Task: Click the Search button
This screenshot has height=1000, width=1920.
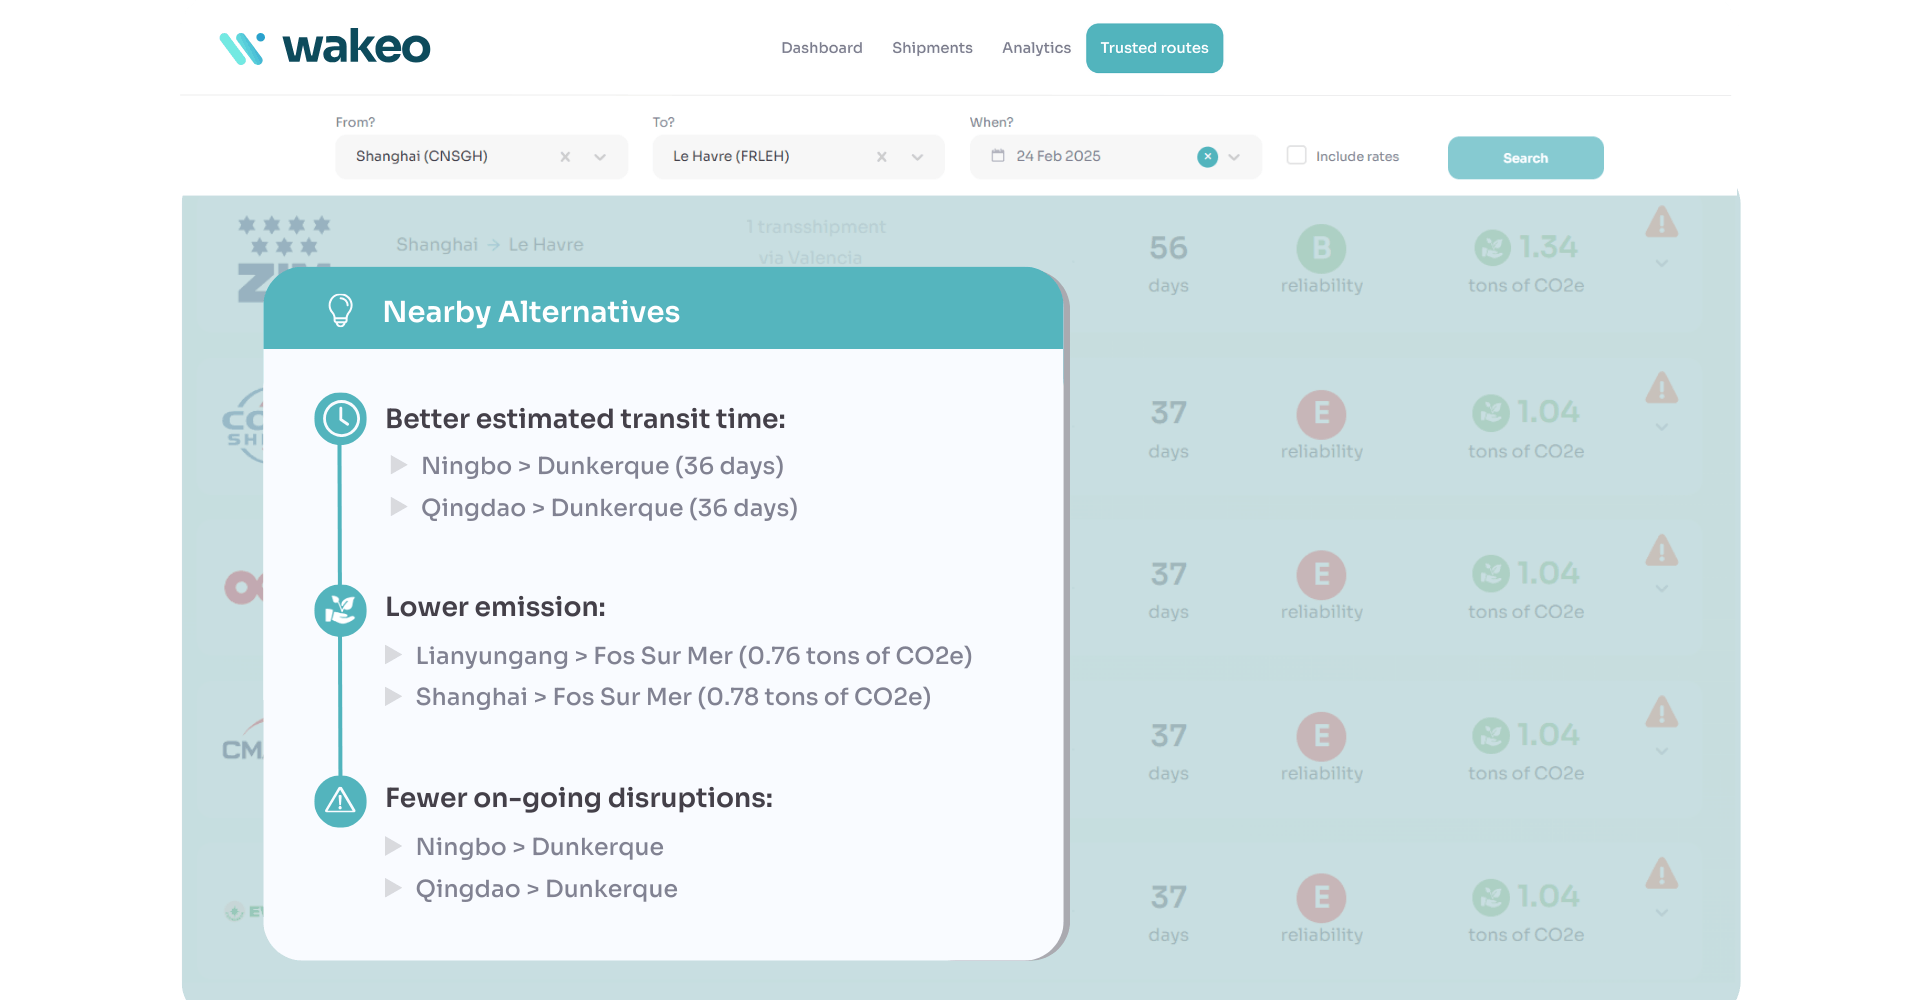Action: (1524, 157)
